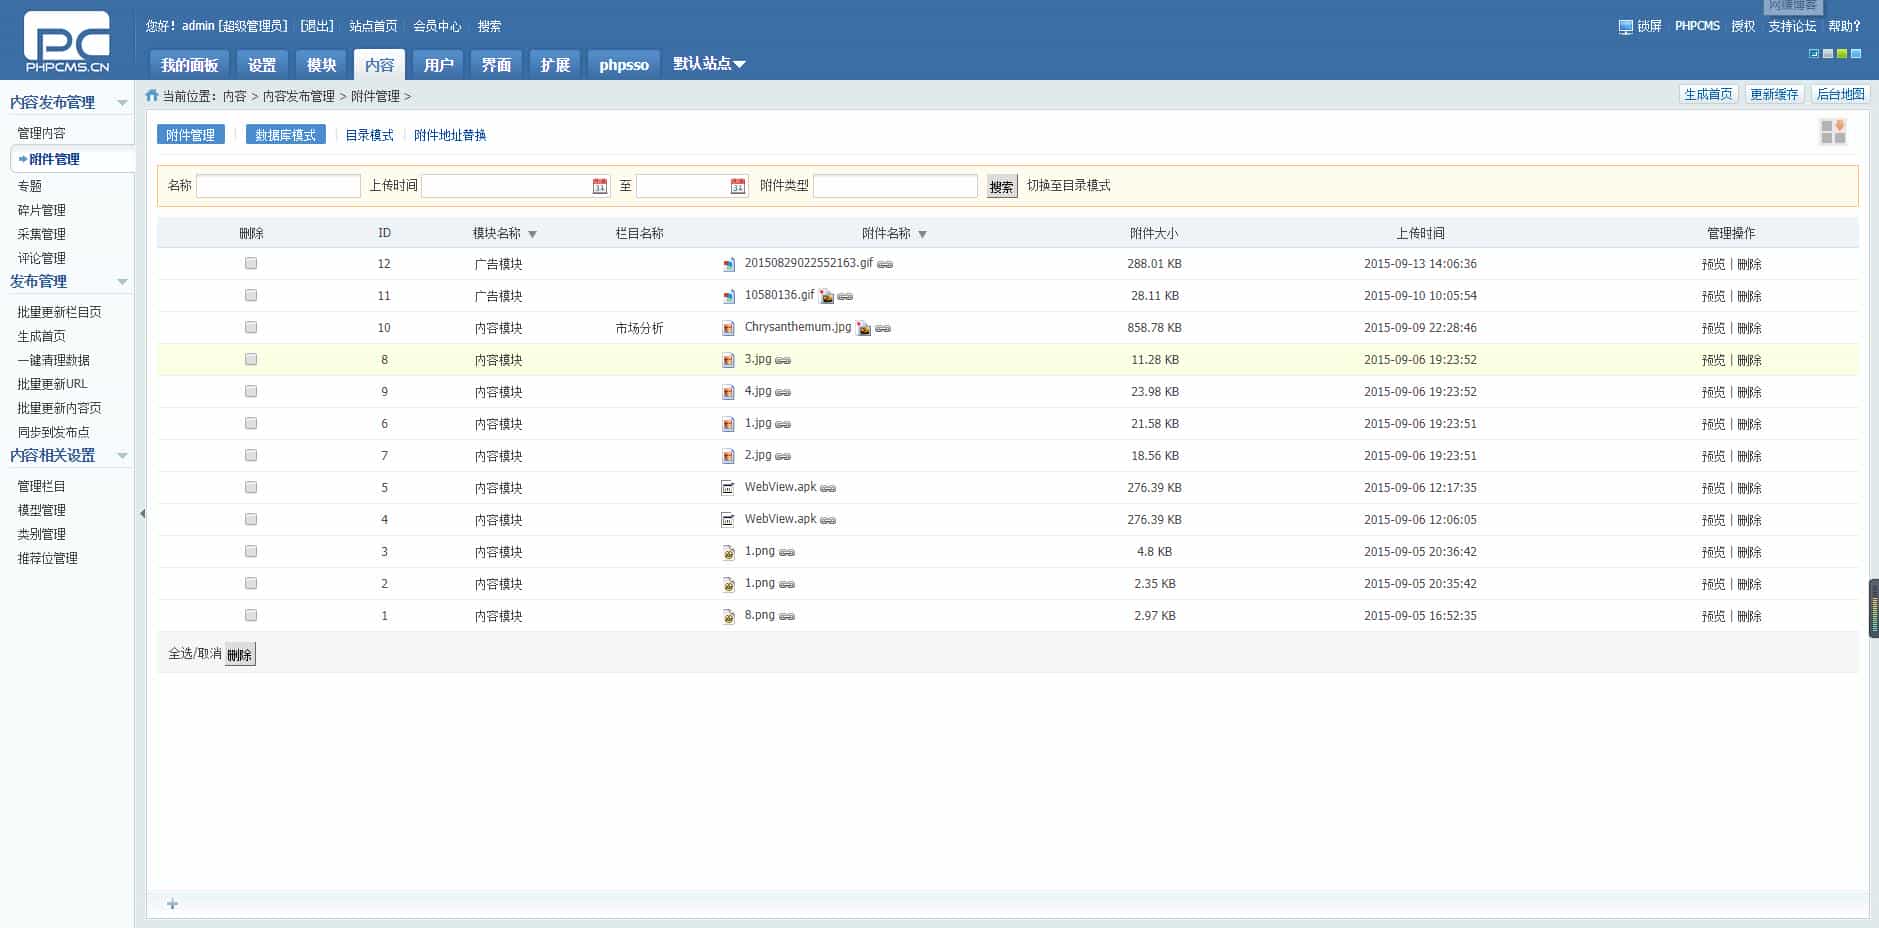Open the 用户 menu in top navigation
Screen dimensions: 1879x928
click(x=437, y=63)
